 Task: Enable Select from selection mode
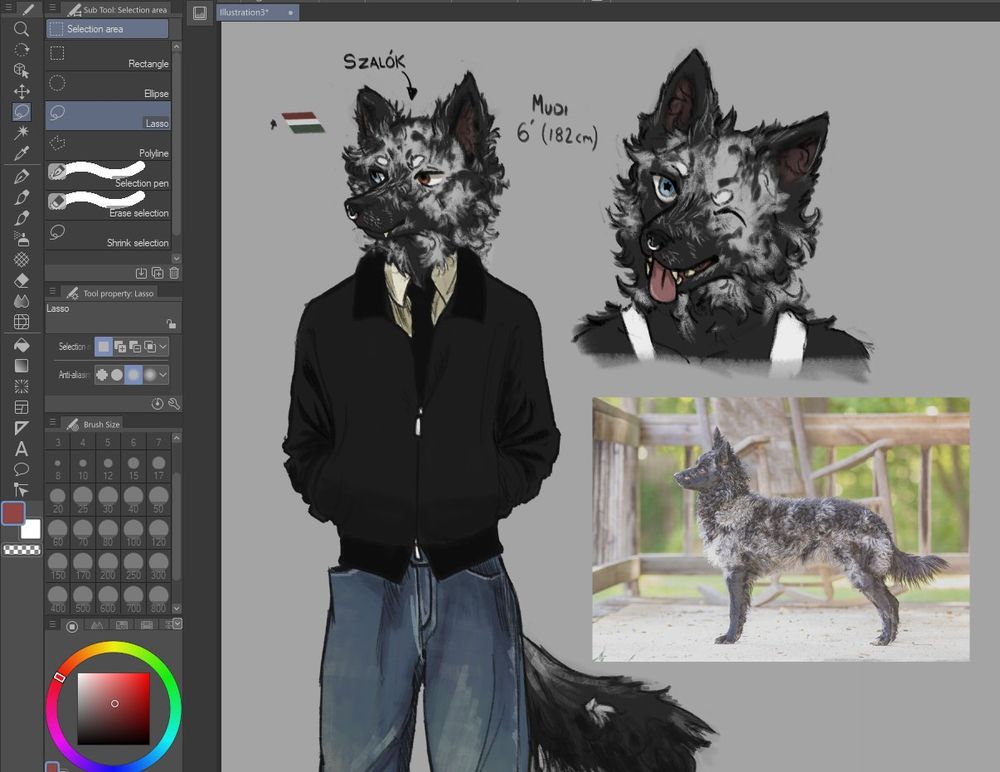tap(150, 346)
